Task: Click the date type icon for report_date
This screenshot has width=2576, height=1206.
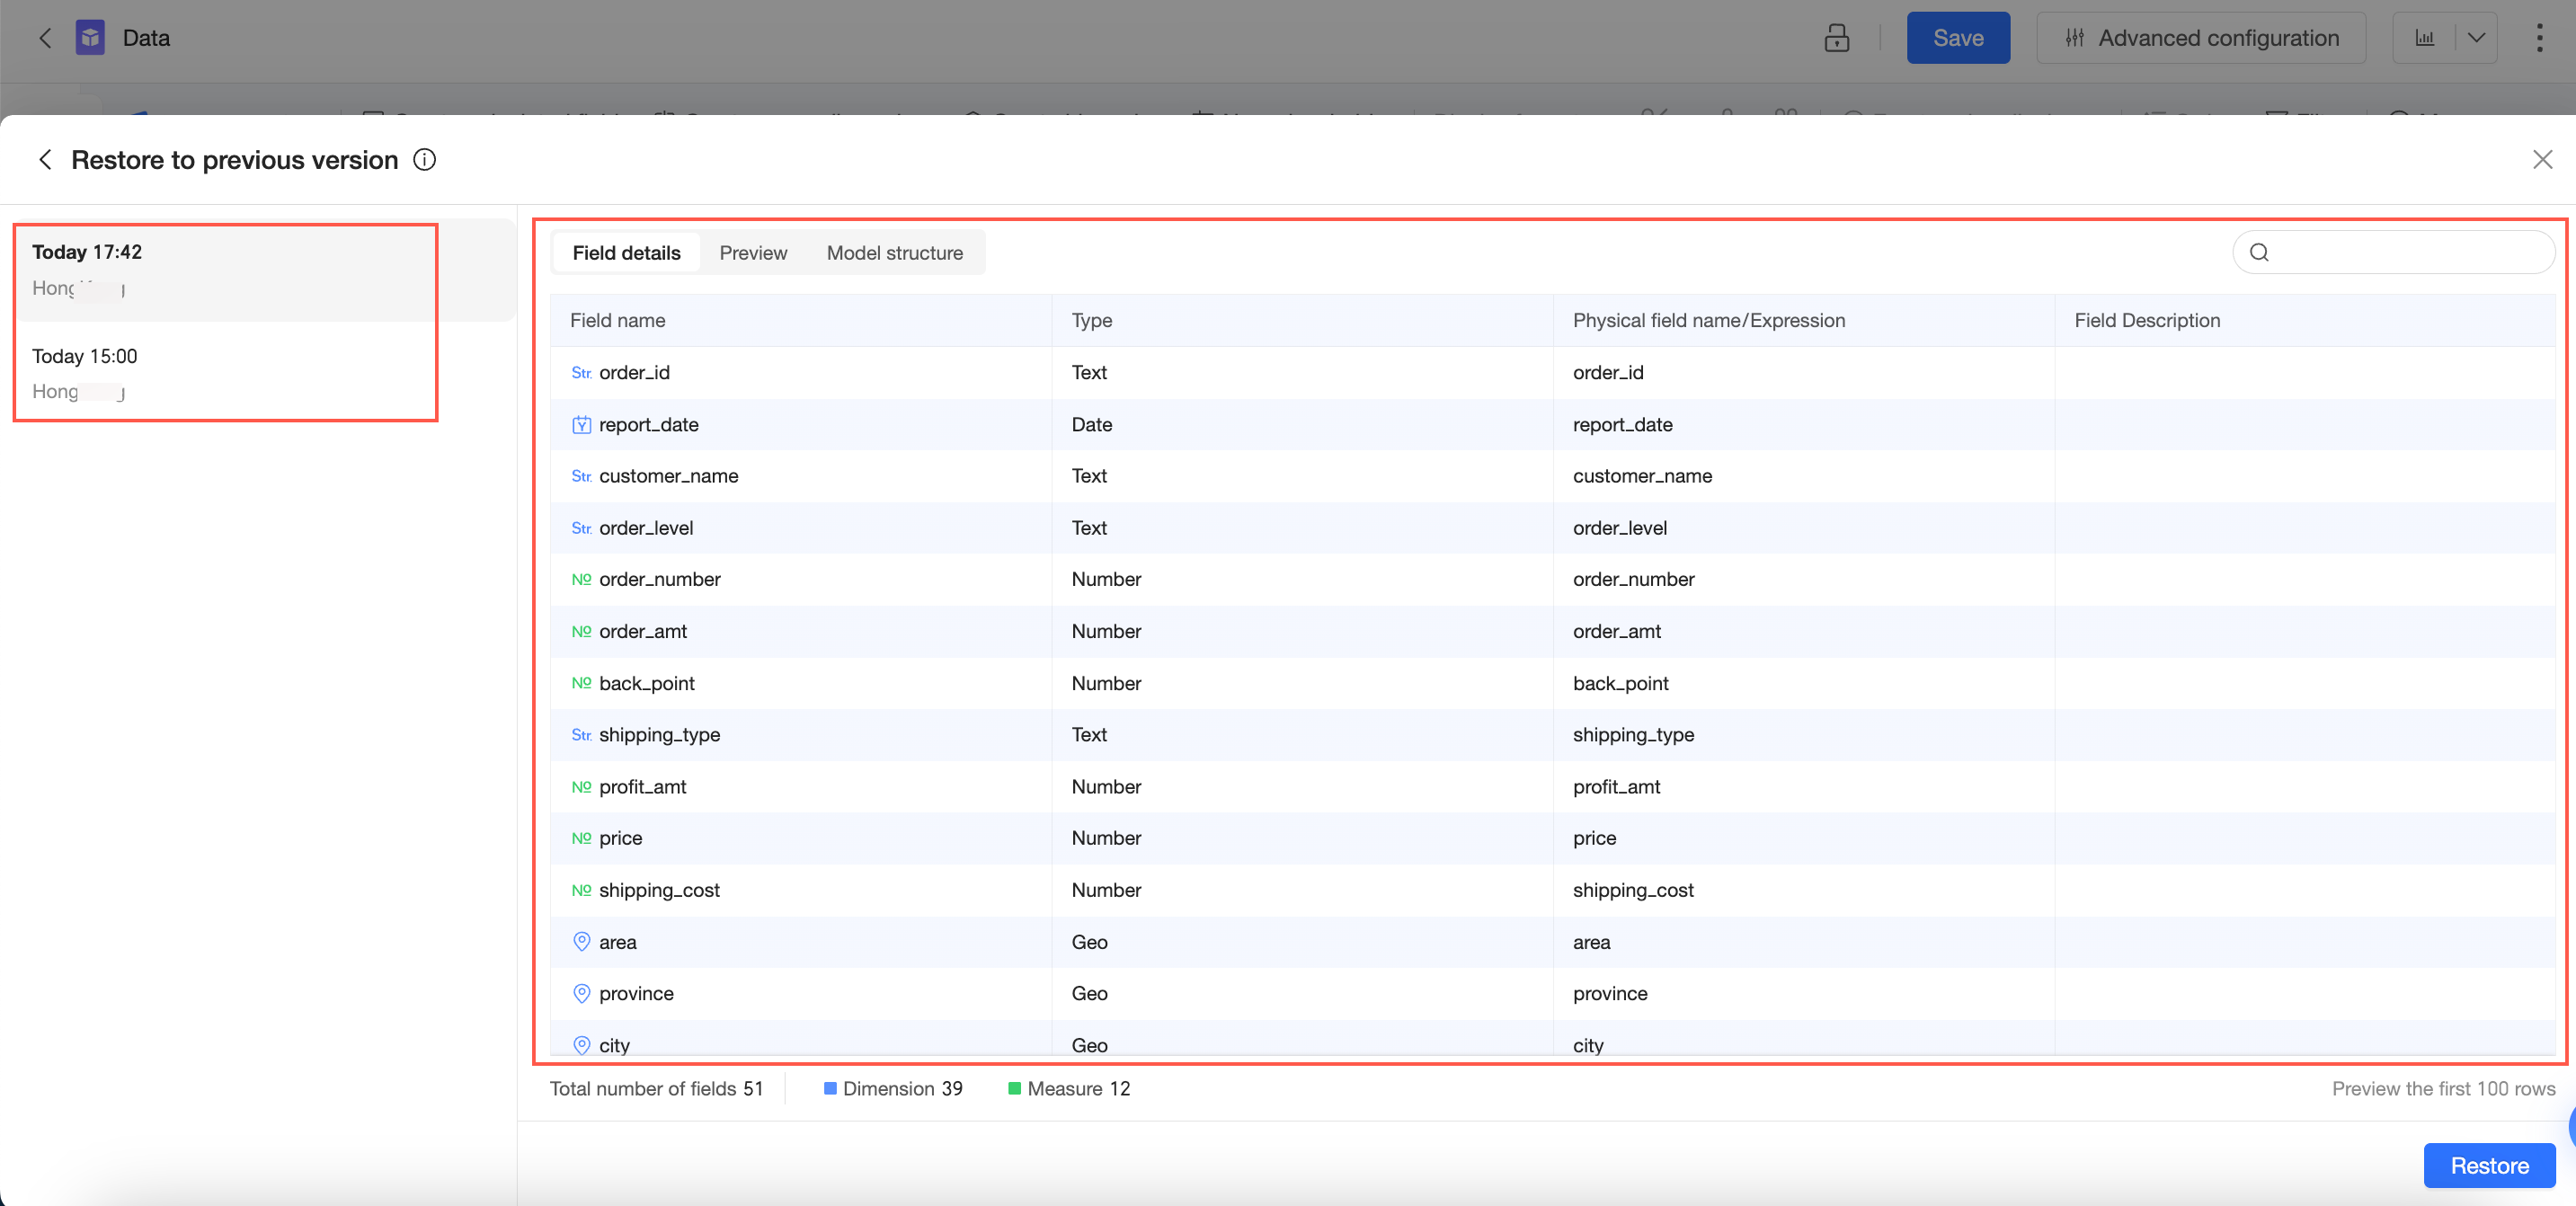Action: (x=581, y=425)
